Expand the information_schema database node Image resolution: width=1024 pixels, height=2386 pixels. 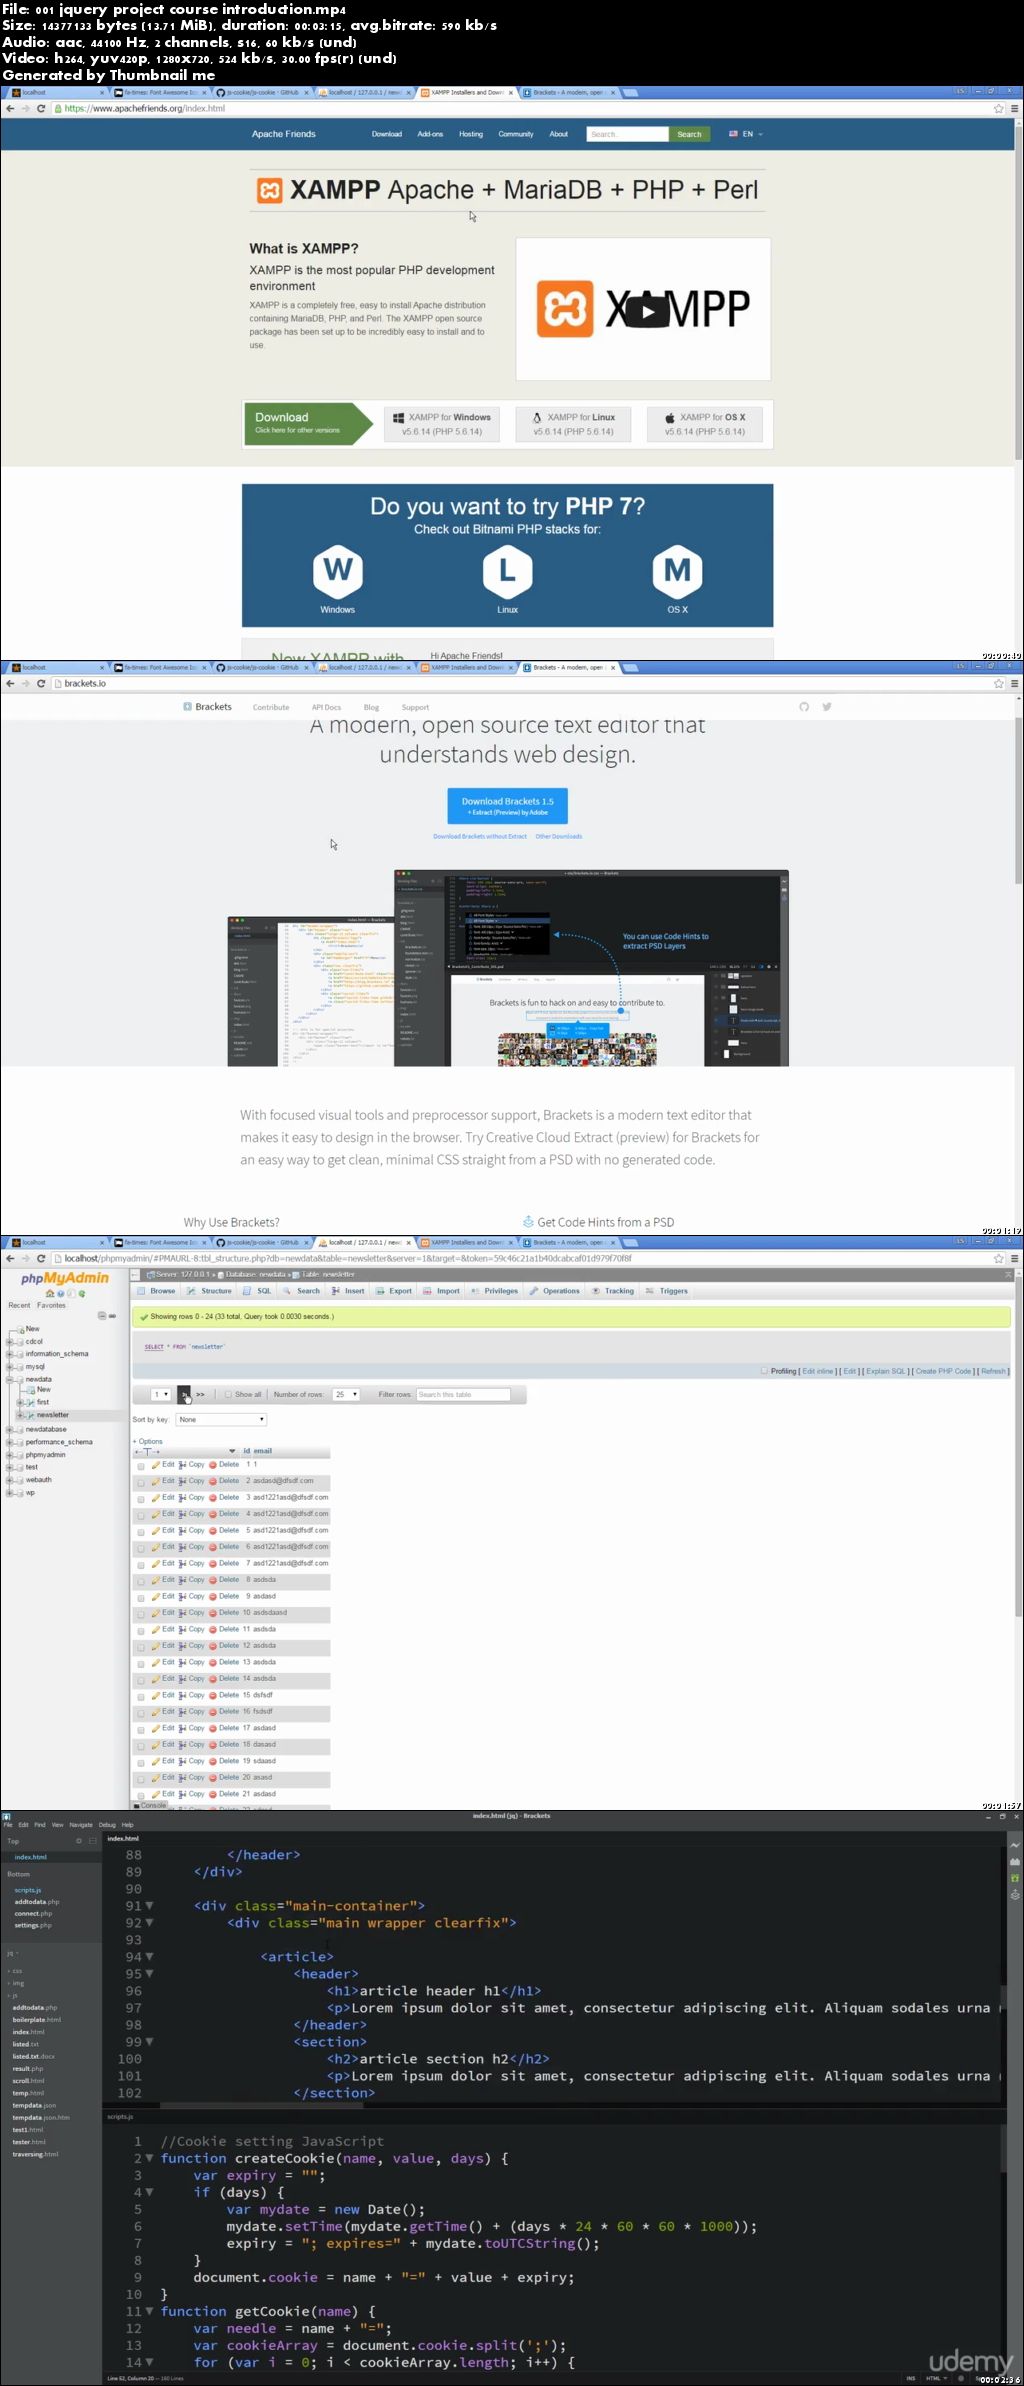(x=10, y=1354)
